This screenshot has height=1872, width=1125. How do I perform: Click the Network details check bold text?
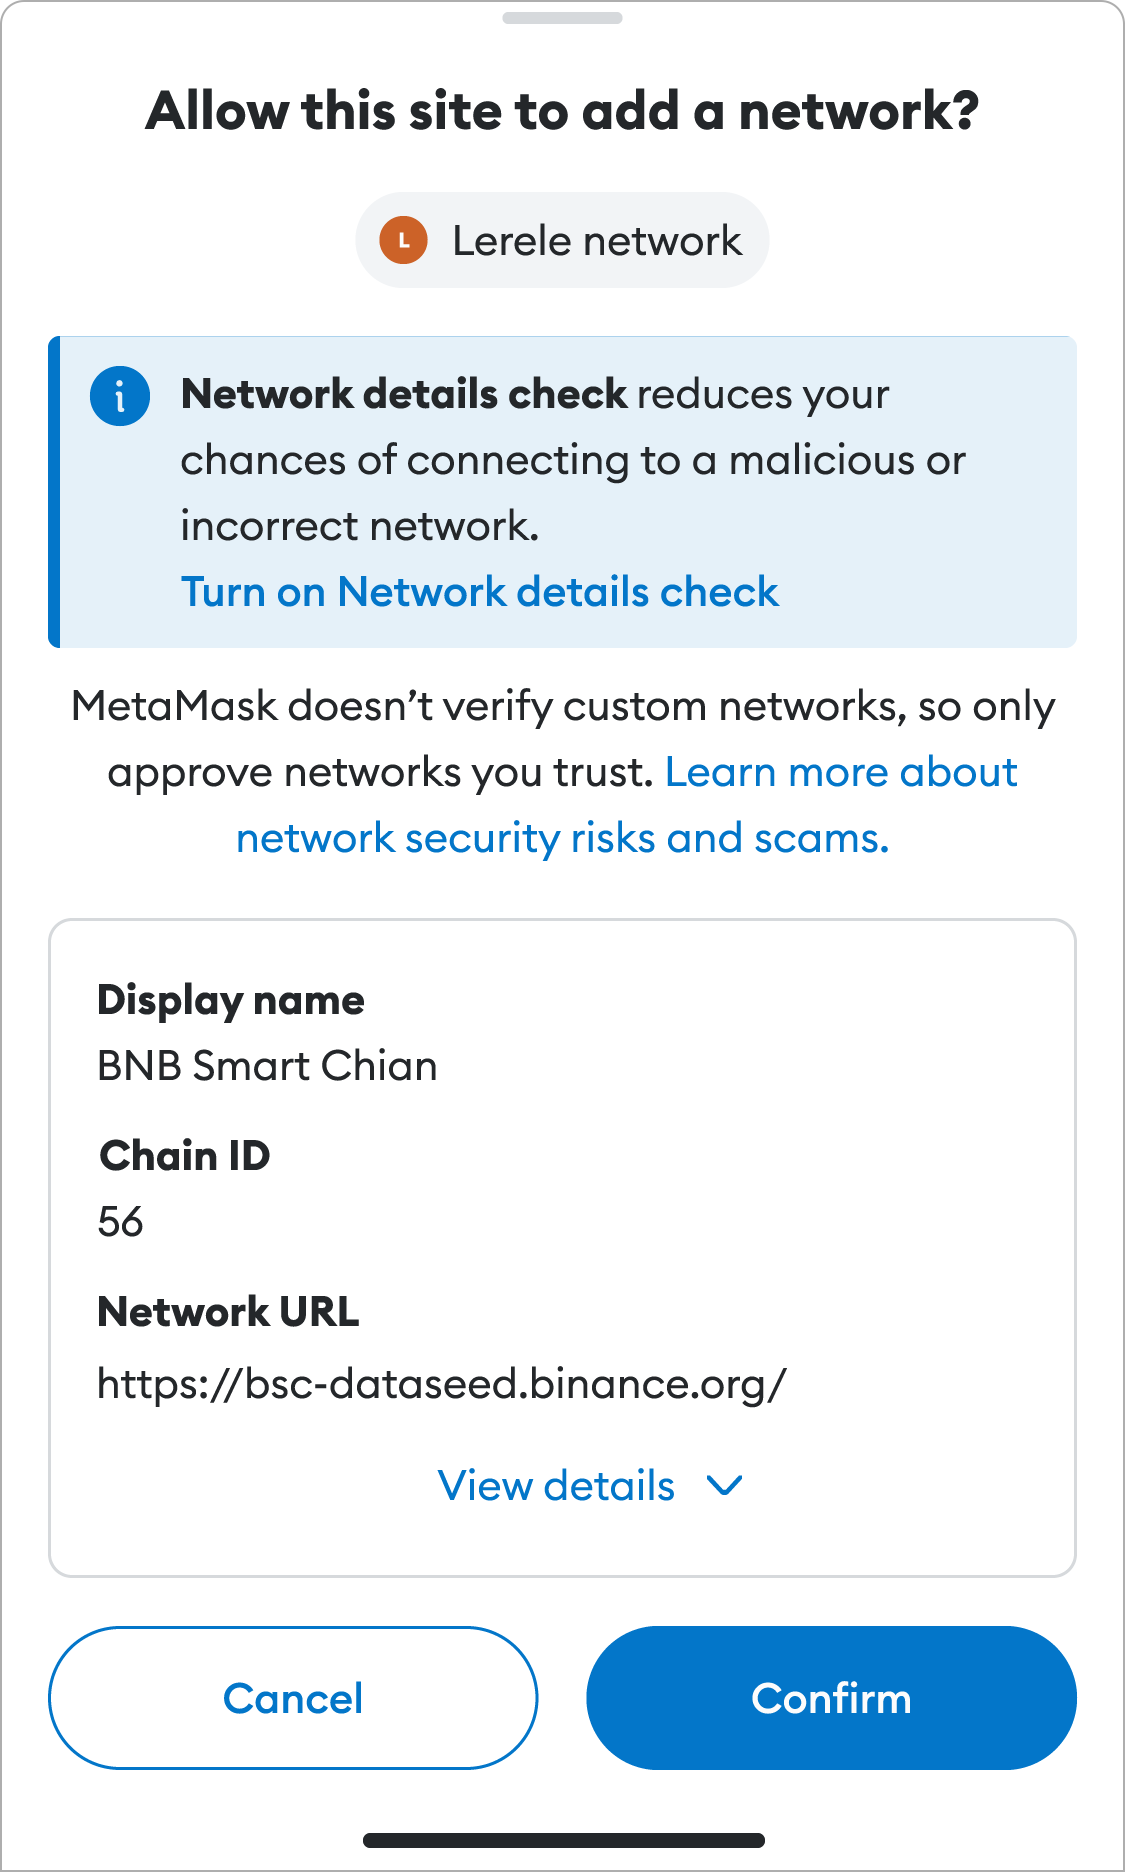(x=404, y=394)
